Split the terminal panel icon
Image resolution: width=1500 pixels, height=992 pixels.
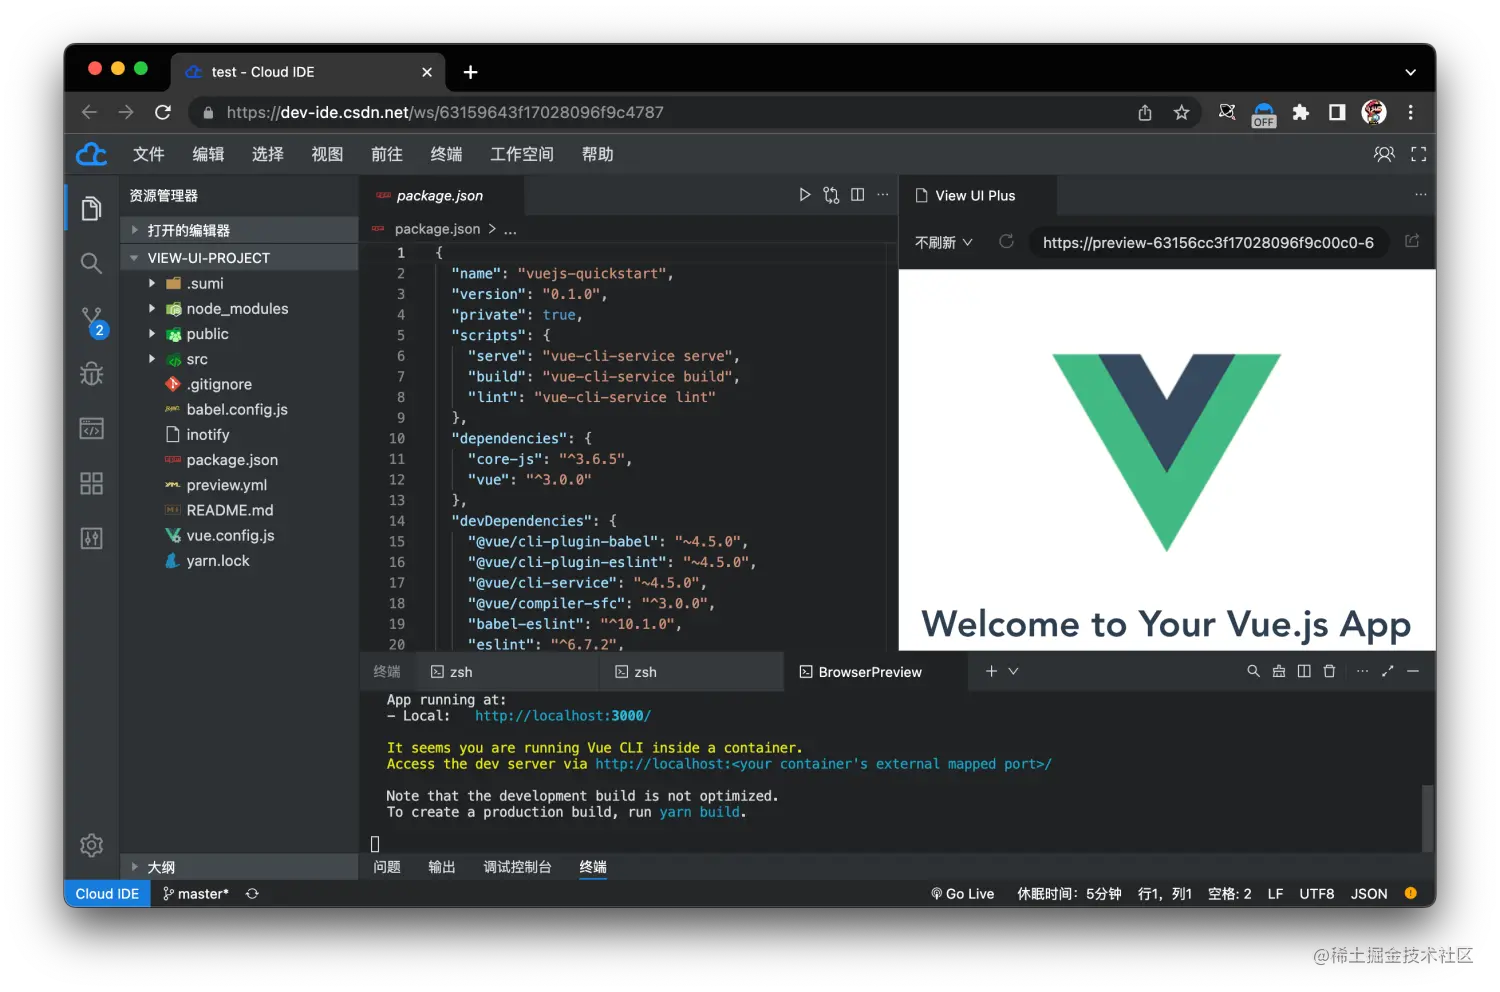[1304, 671]
